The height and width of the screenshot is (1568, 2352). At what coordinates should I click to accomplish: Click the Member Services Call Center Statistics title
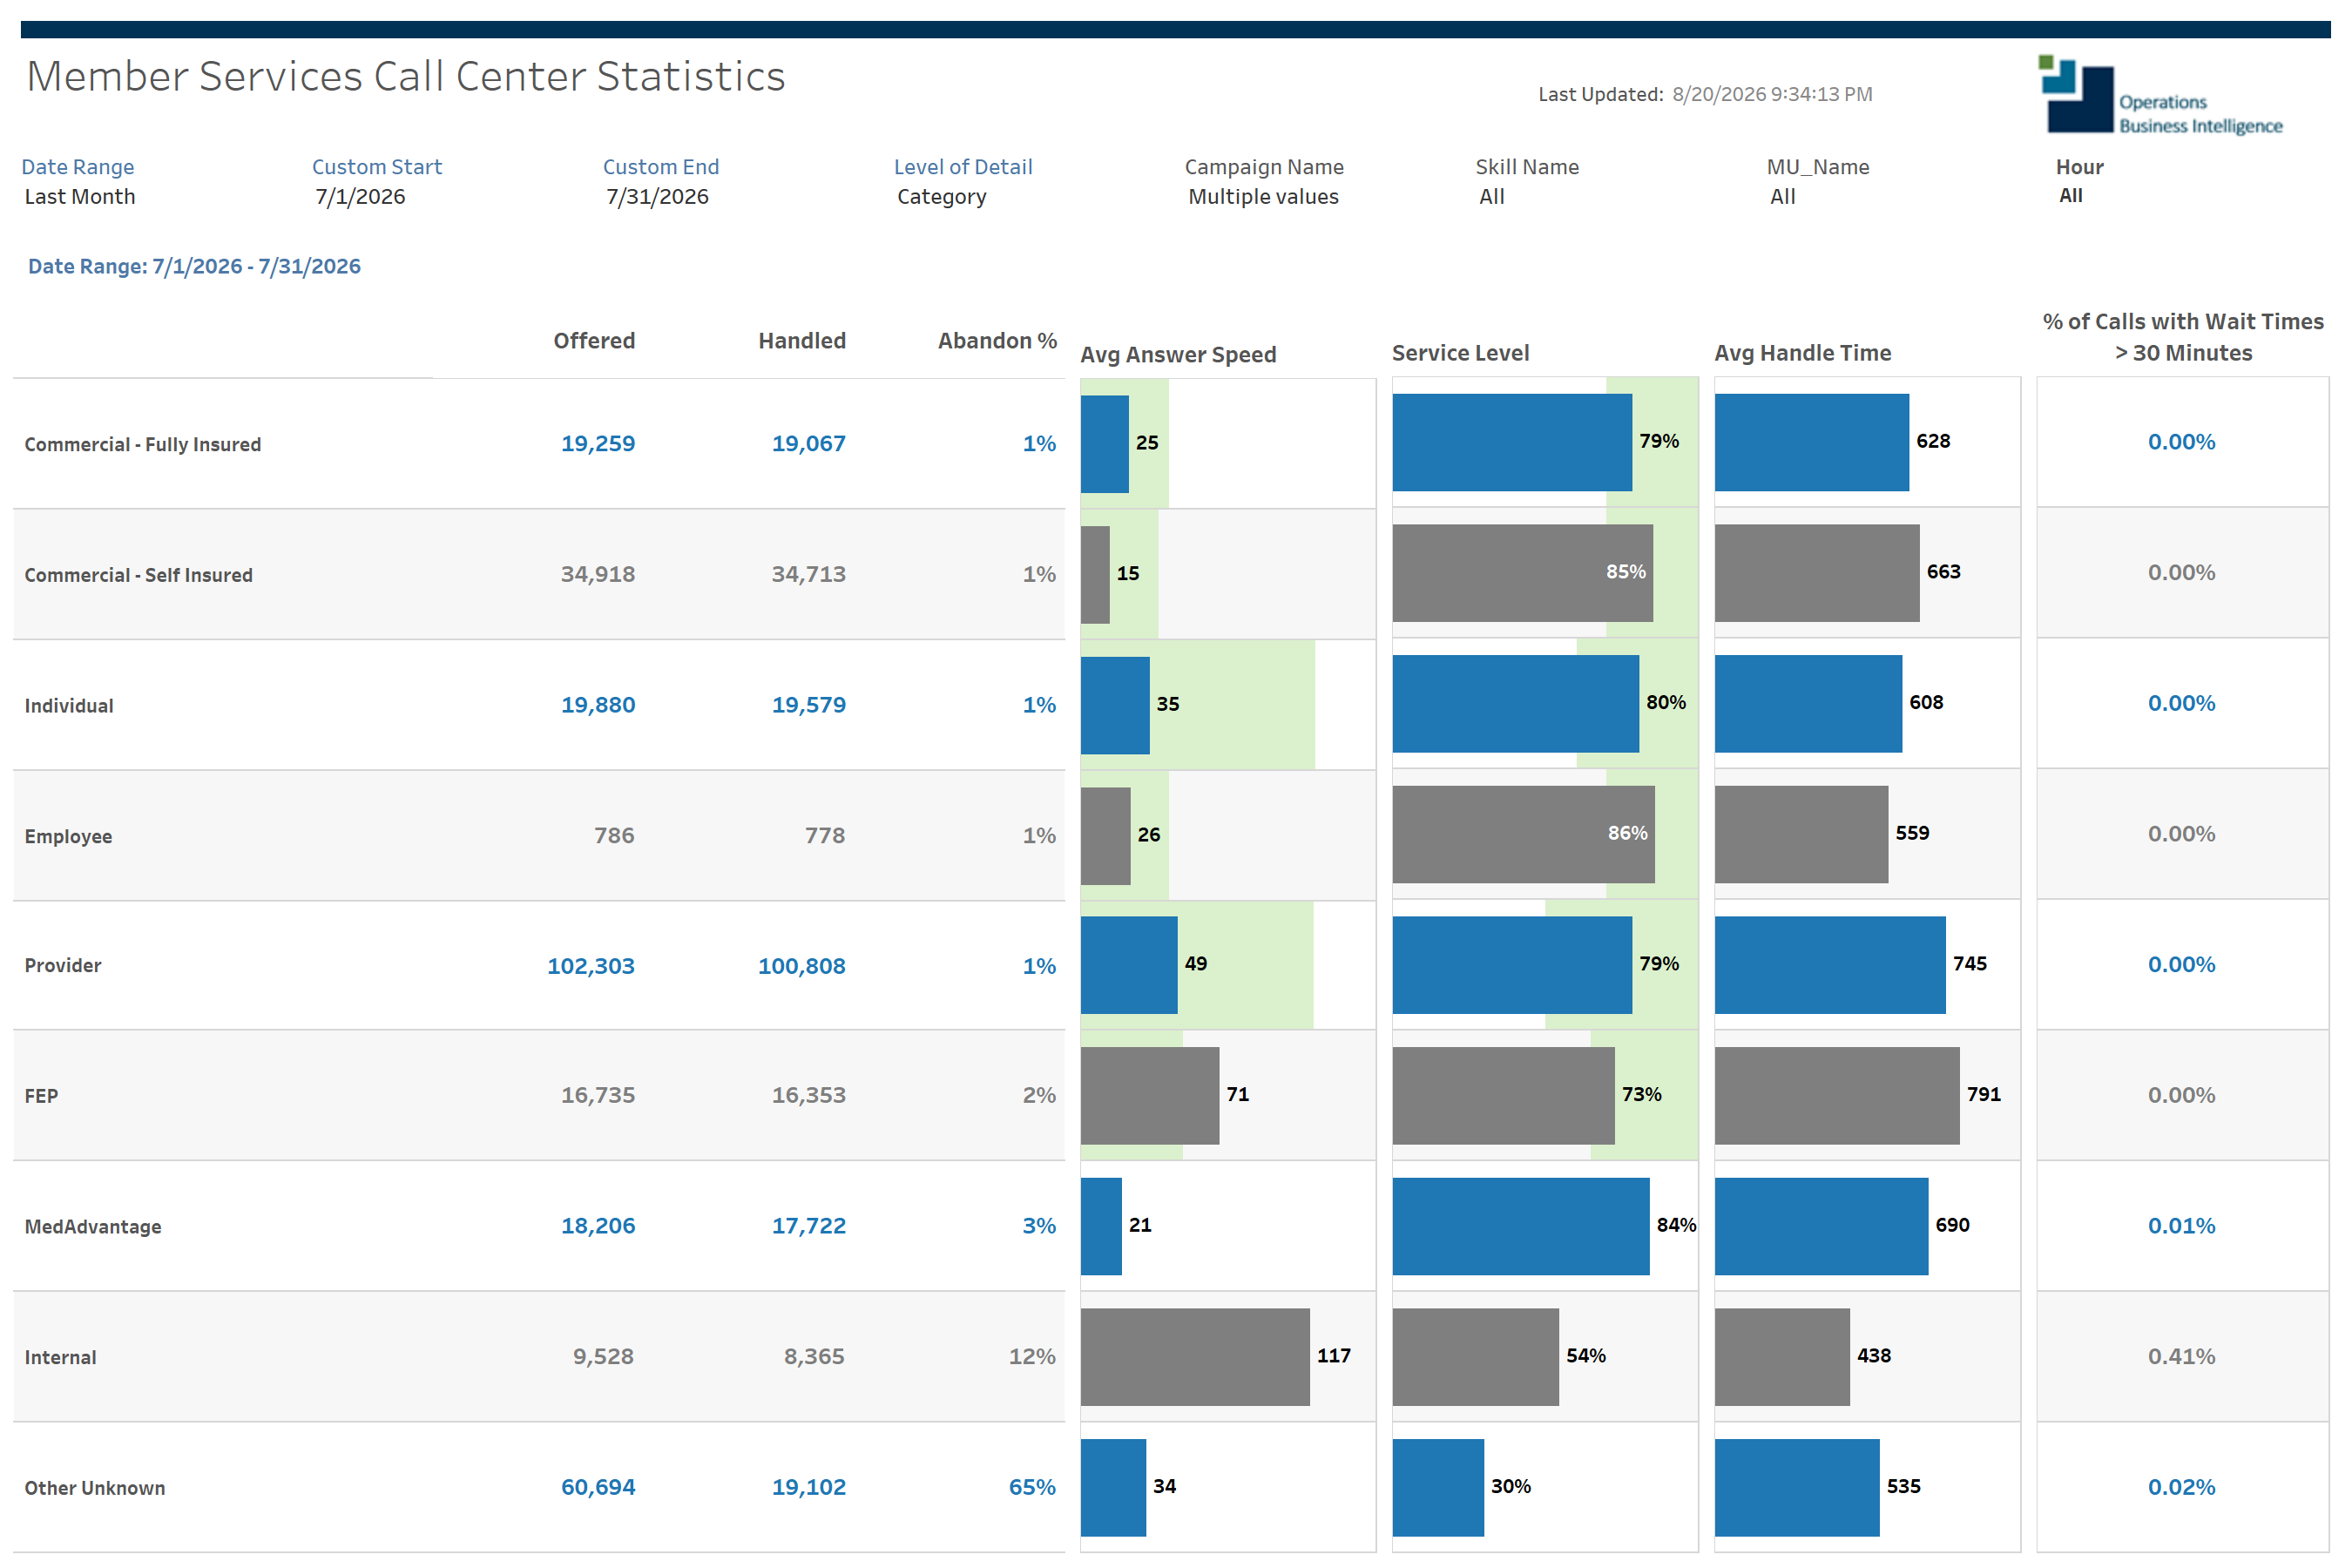click(x=406, y=77)
